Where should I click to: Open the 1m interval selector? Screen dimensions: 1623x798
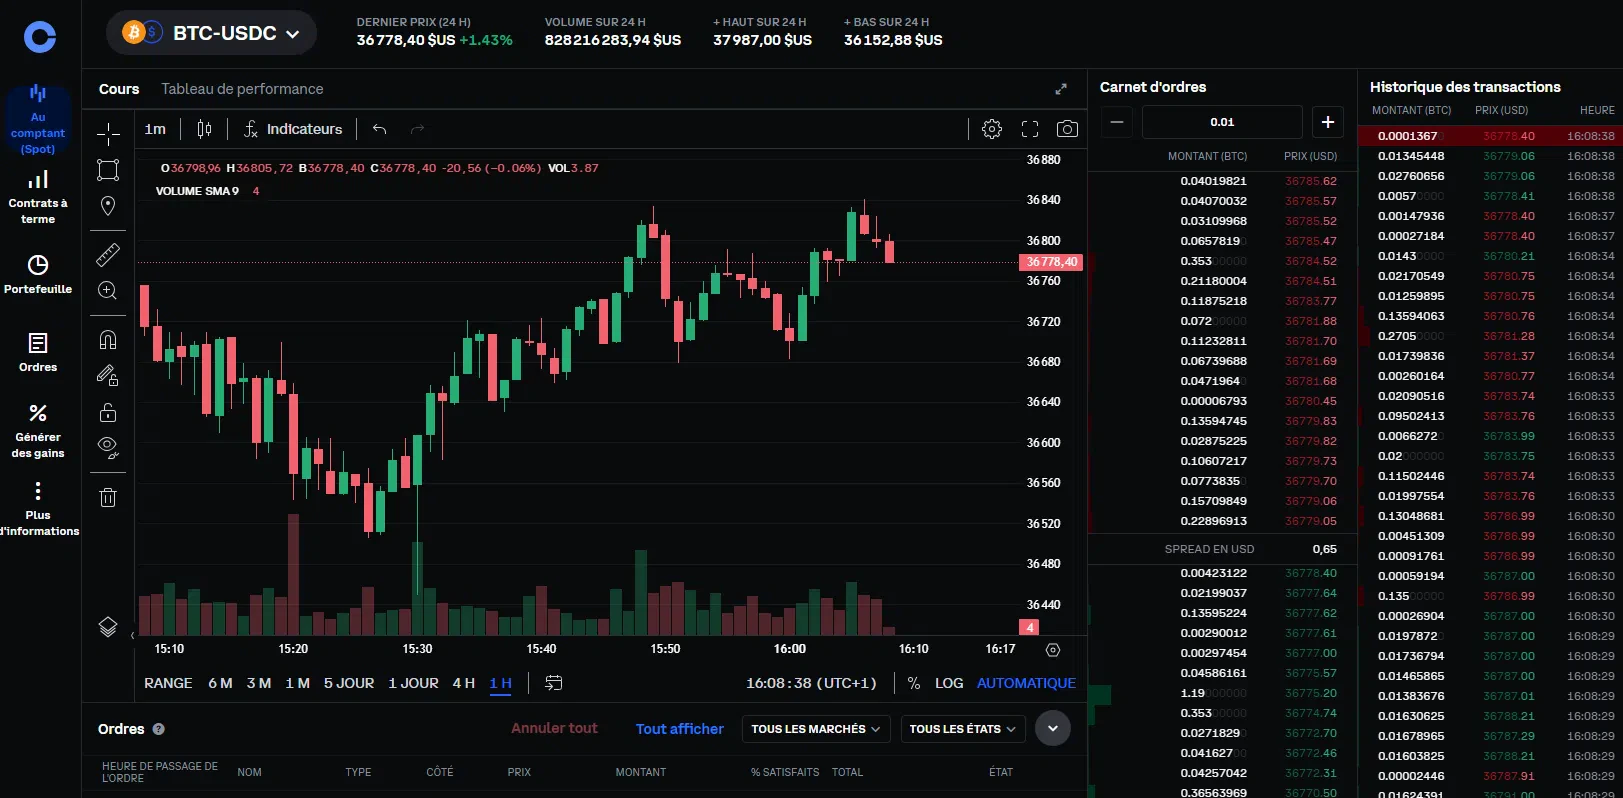coord(155,129)
